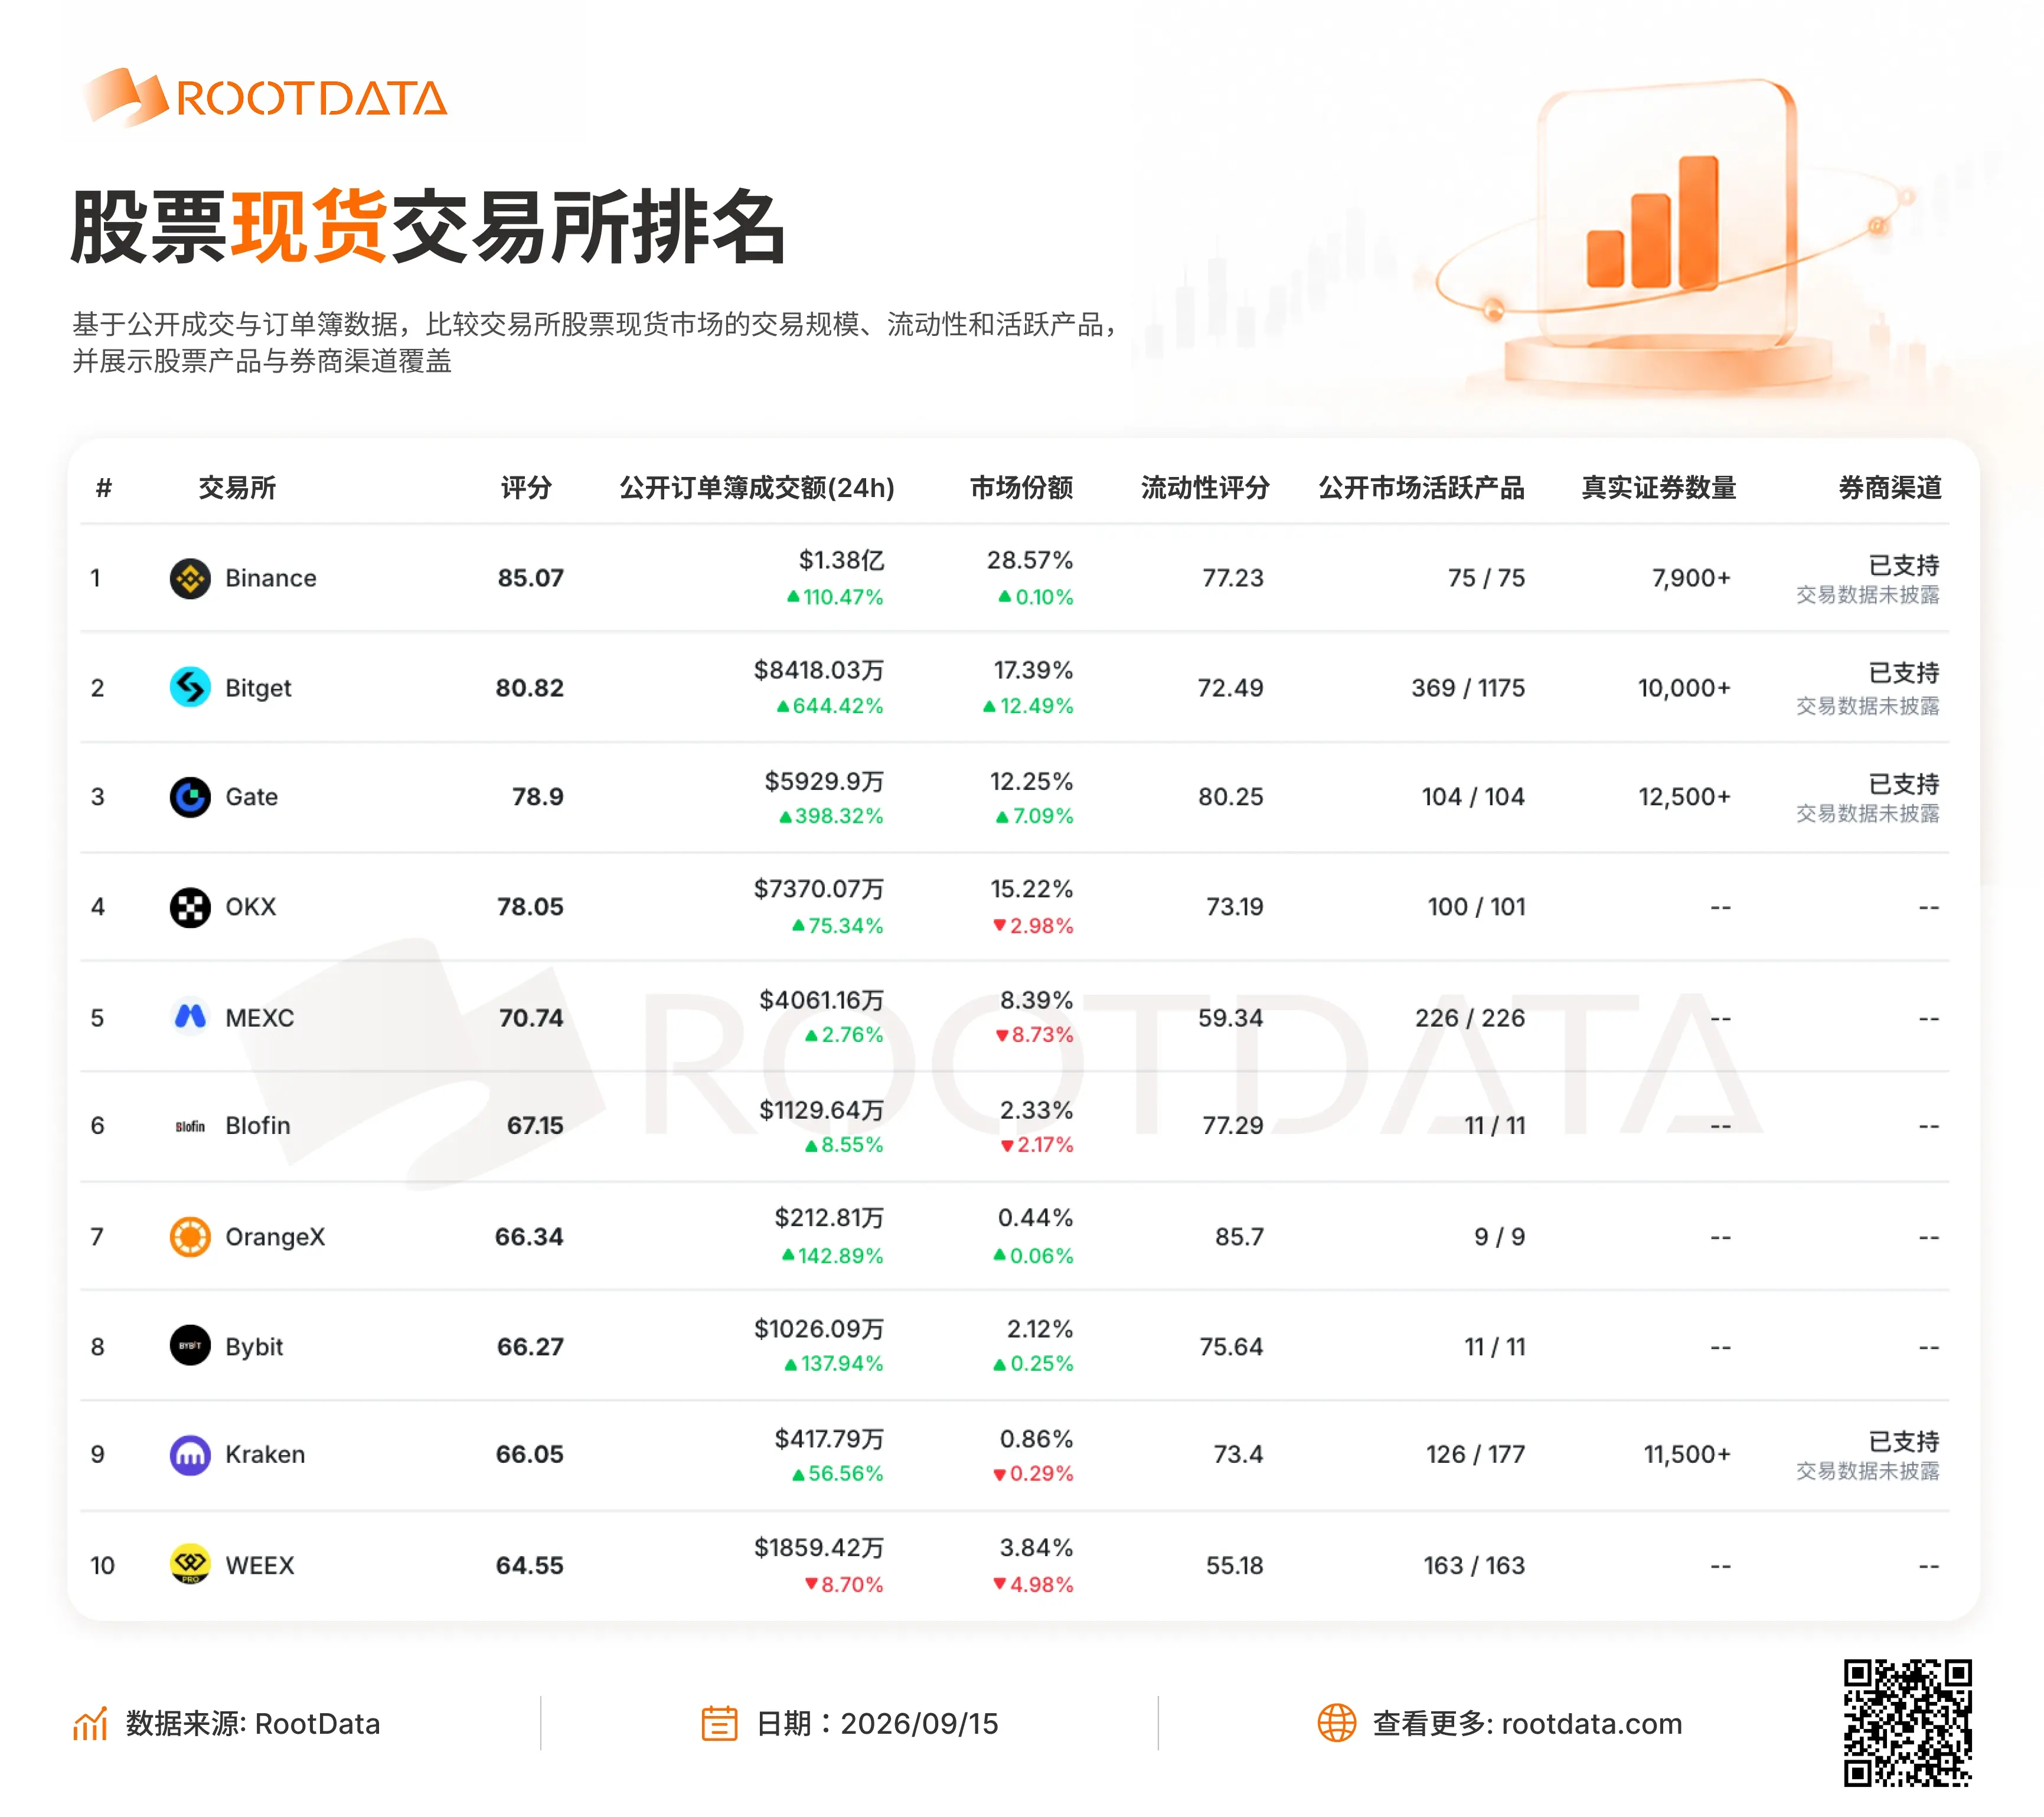Viewport: 2044px width, 1817px height.
Task: Click 已支持 in the Binance row
Action: pyautogui.click(x=1904, y=565)
